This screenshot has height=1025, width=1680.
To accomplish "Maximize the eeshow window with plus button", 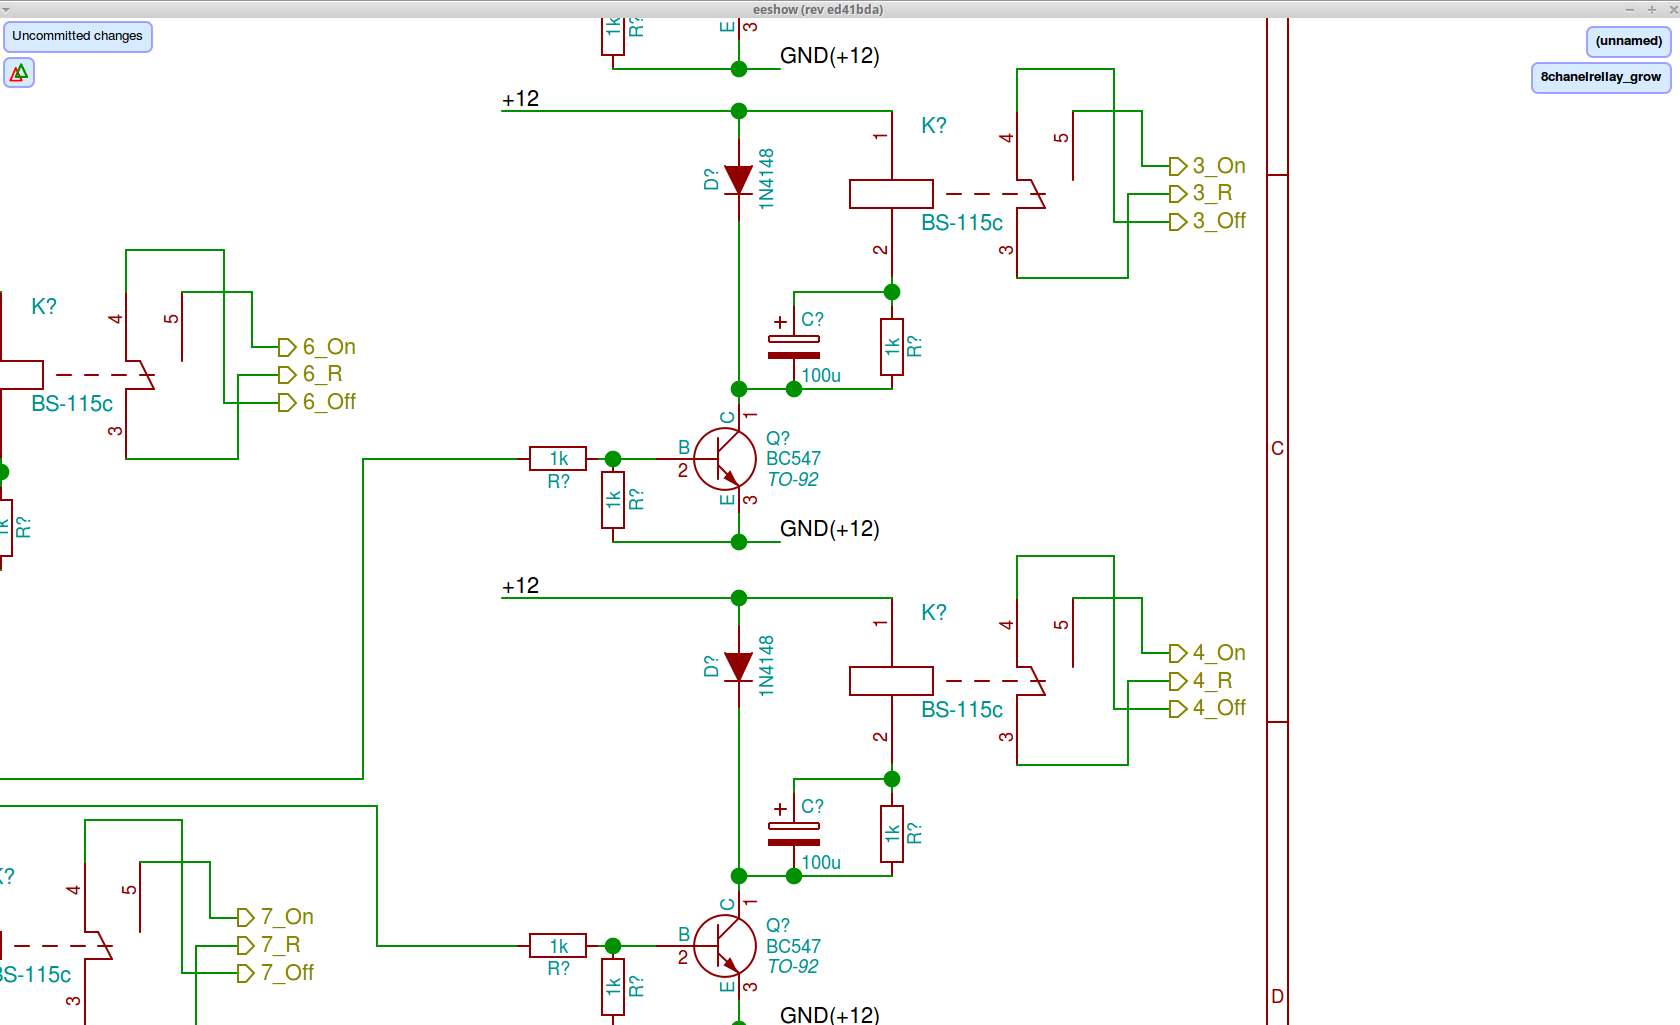I will (x=1651, y=9).
